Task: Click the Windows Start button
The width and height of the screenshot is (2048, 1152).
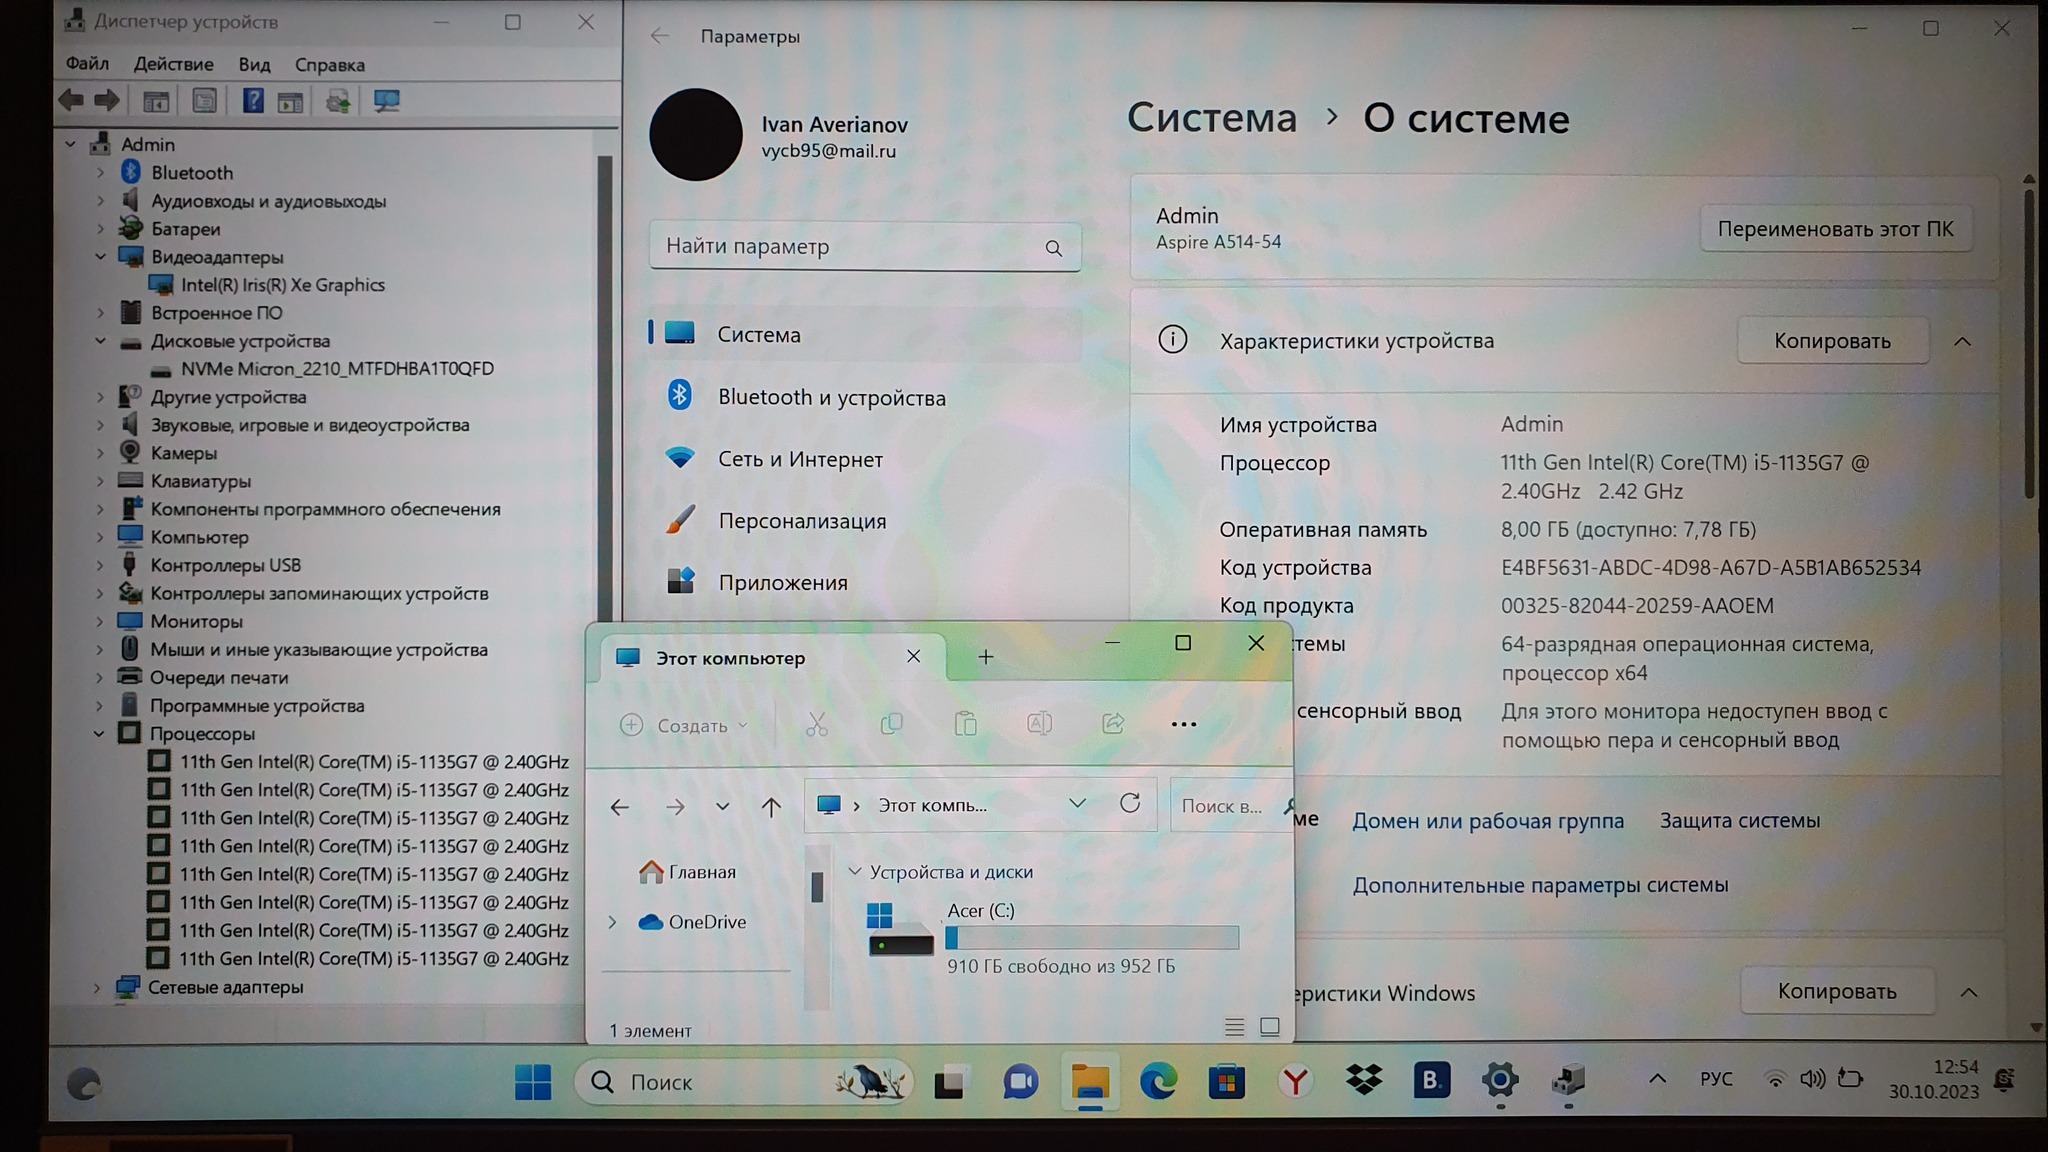Action: coord(533,1082)
